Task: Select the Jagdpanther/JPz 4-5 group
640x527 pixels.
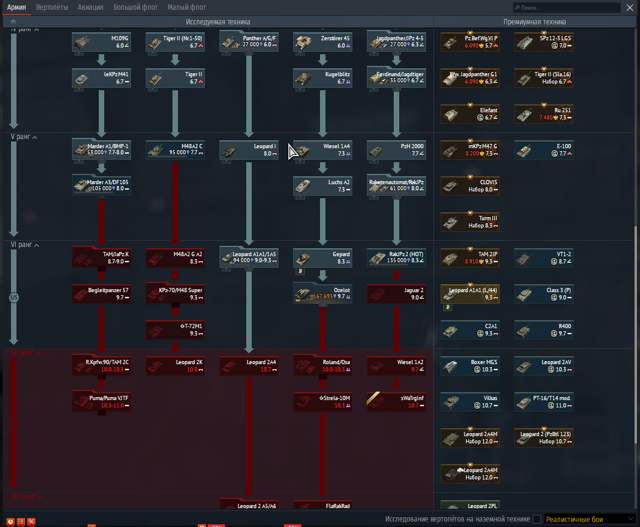Action: tap(396, 42)
